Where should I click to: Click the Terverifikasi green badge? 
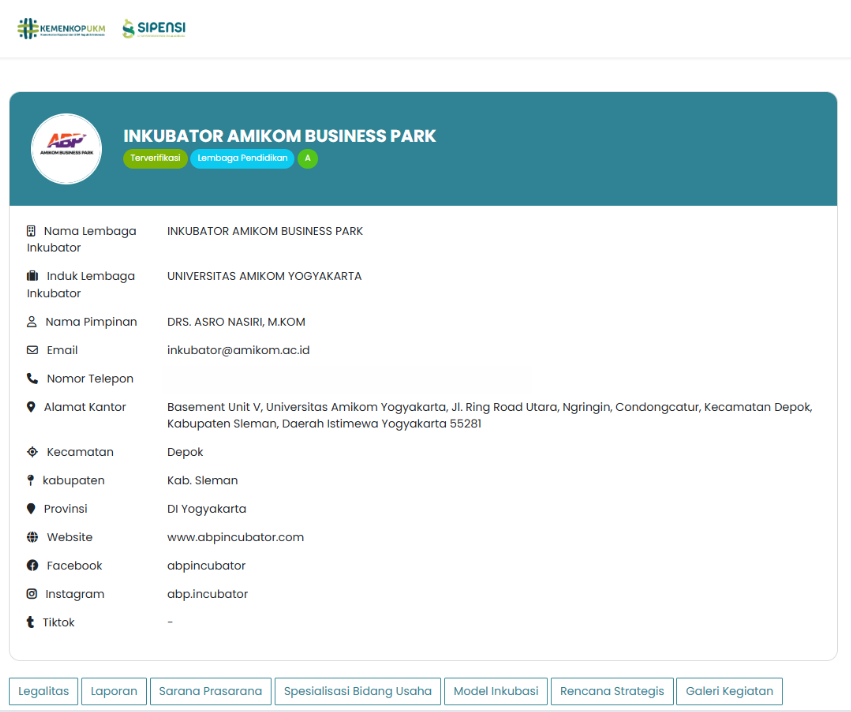click(155, 159)
